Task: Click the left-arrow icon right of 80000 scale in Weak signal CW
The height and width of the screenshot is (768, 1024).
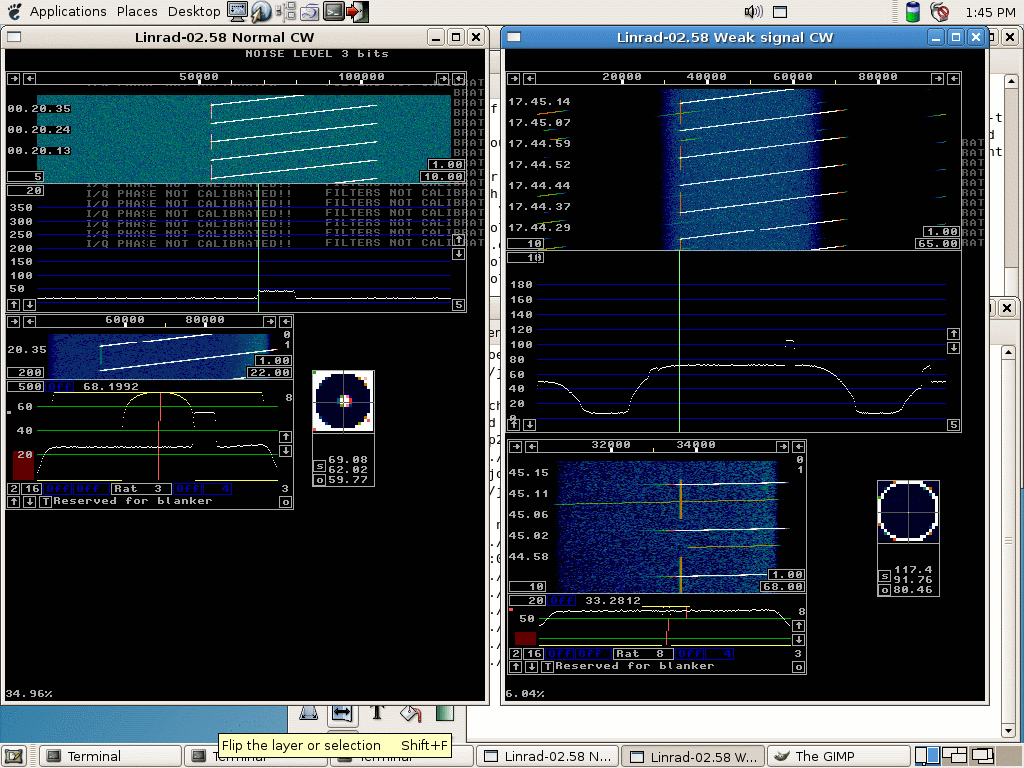Action: (953, 78)
